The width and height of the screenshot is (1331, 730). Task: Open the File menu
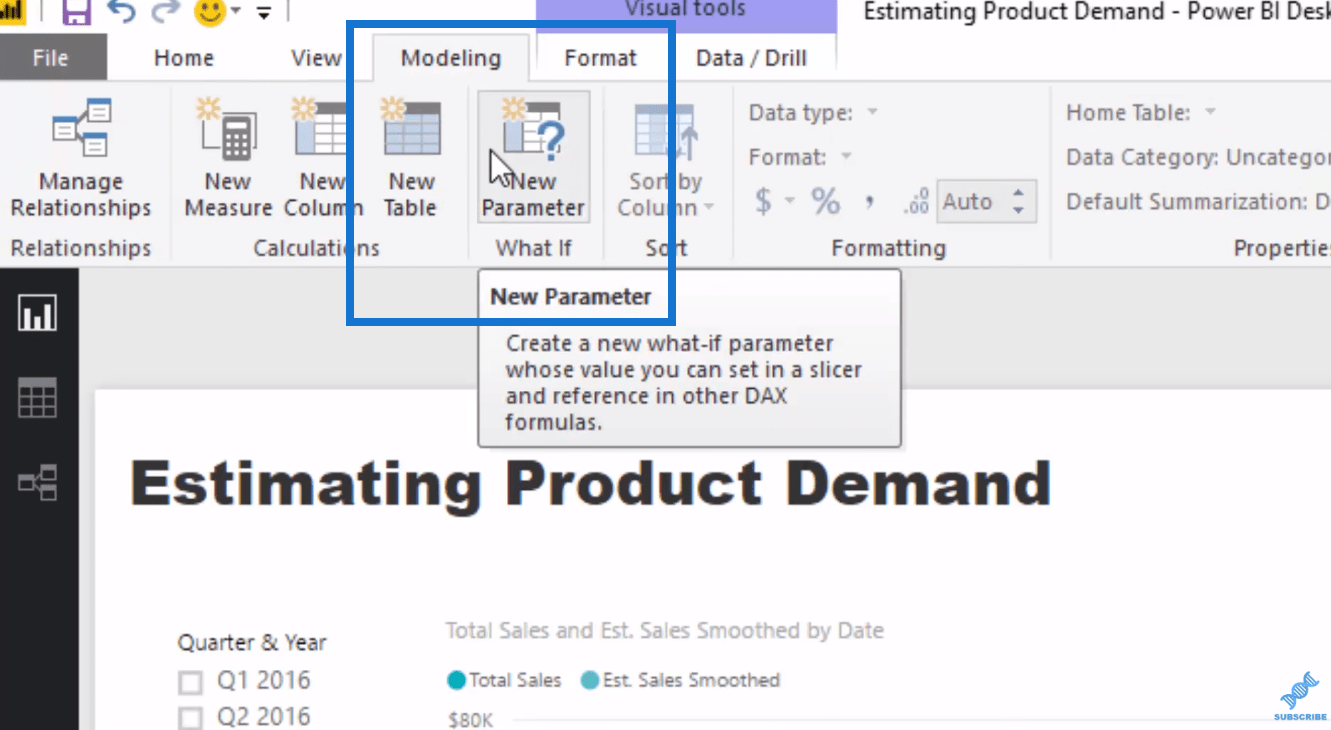tap(50, 58)
